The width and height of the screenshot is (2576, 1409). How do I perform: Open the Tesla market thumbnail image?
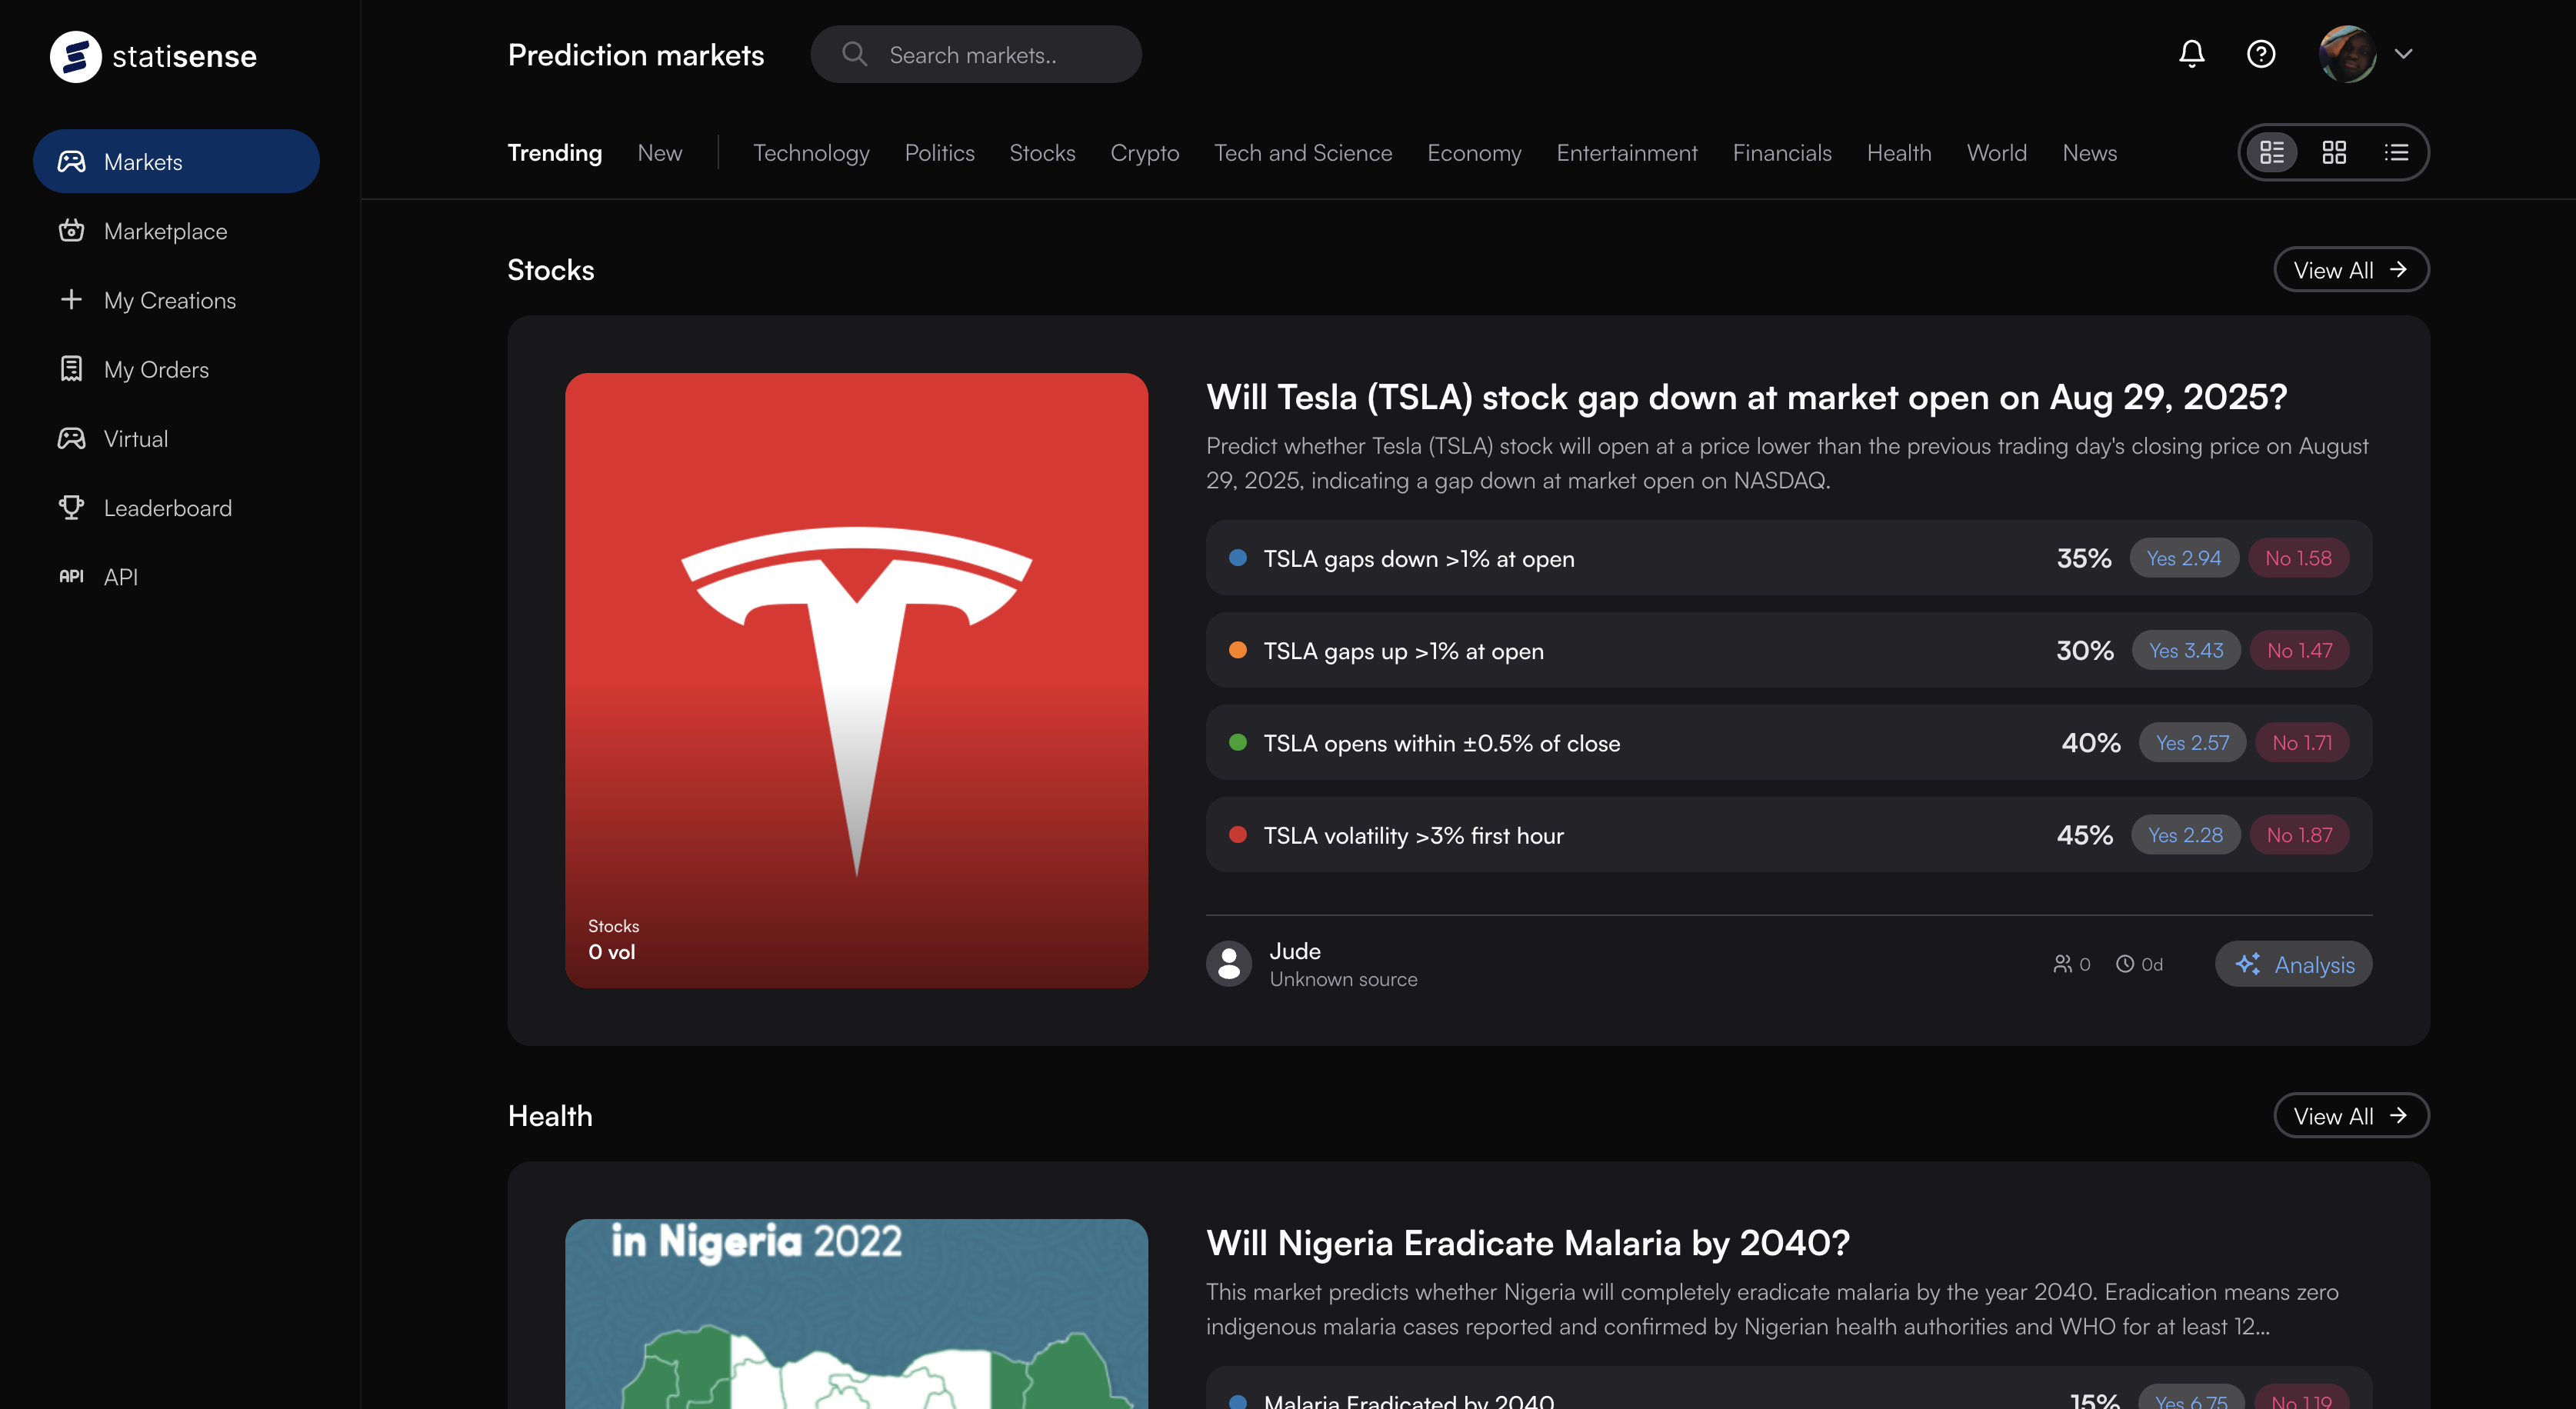click(x=856, y=680)
